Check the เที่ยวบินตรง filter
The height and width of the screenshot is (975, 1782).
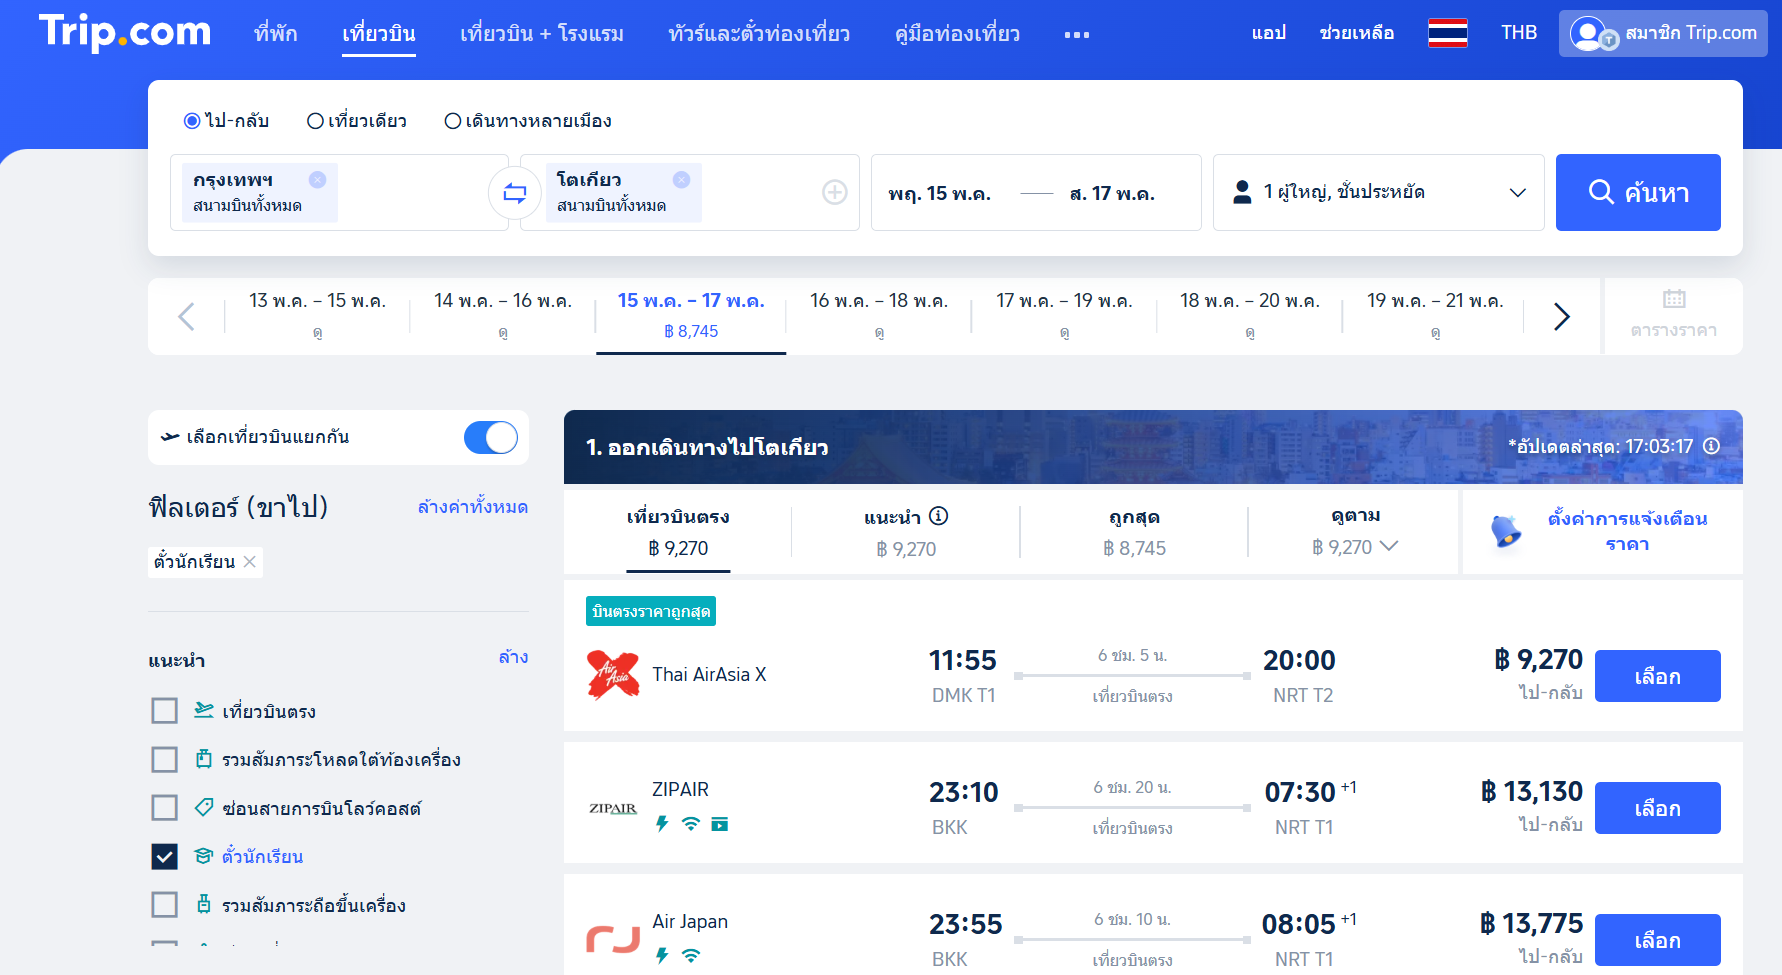pos(164,711)
